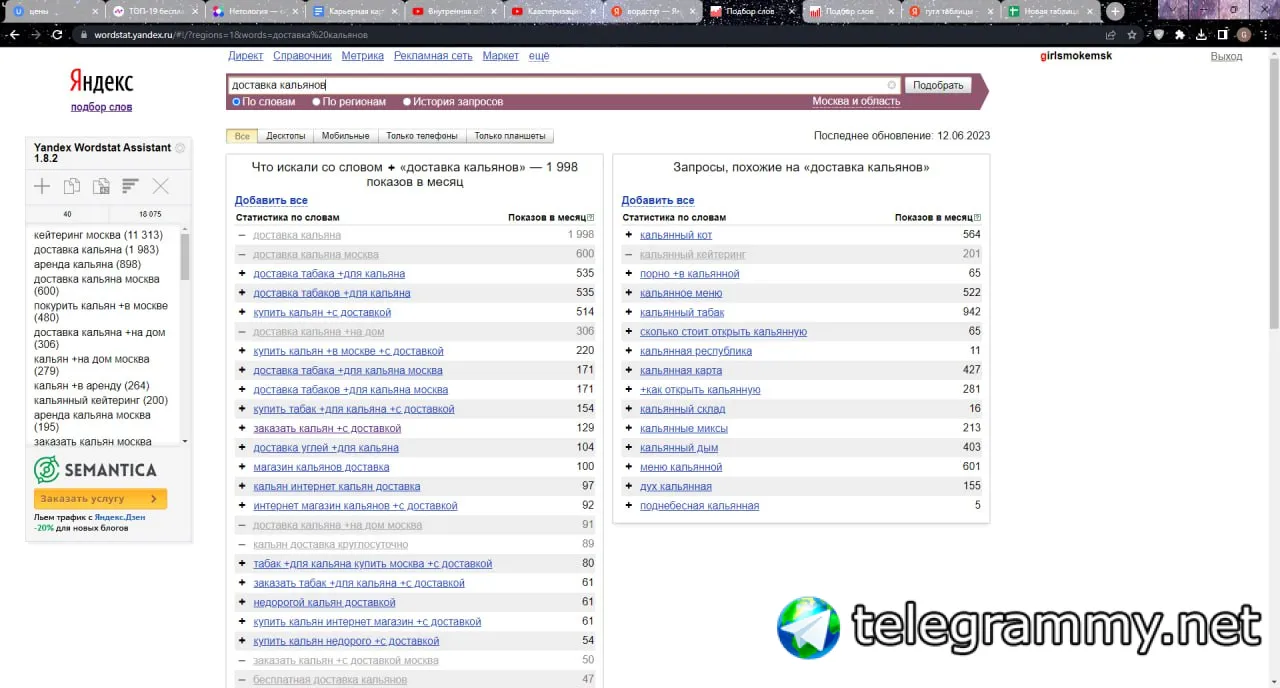Screen dimensions: 1280x688
Task: Click the Яндекс logo
Action: point(101,81)
